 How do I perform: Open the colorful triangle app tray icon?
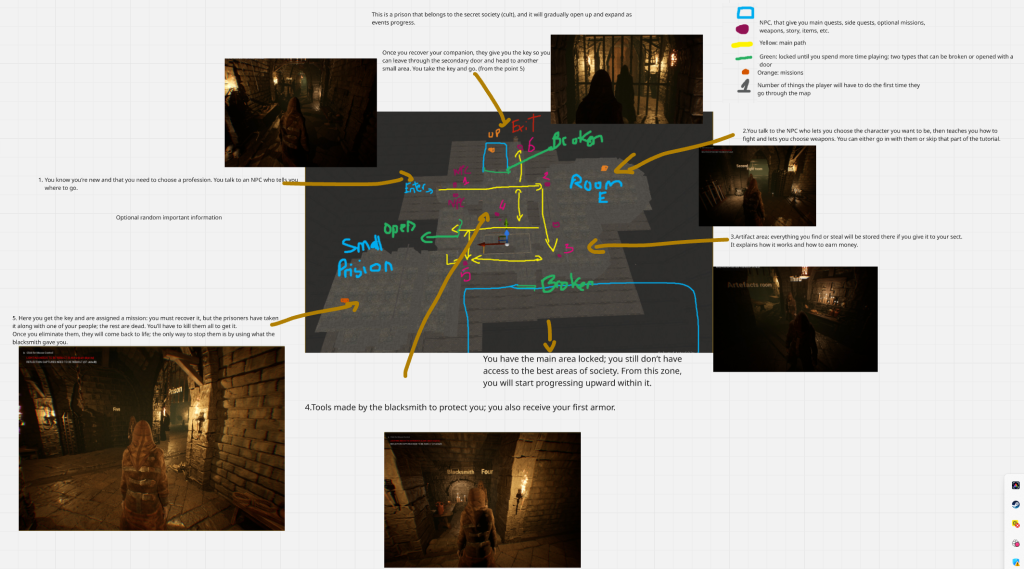pyautogui.click(x=1015, y=486)
